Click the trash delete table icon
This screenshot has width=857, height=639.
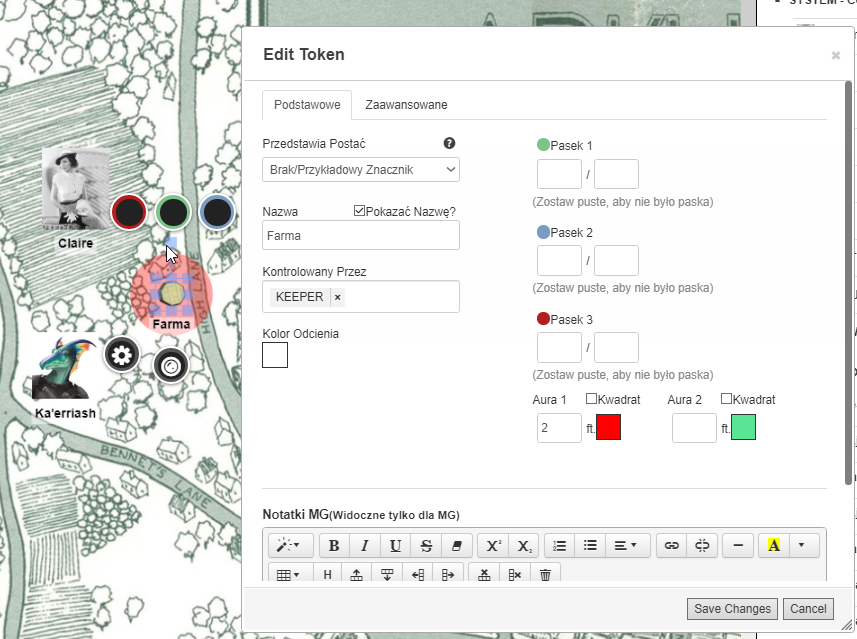[x=545, y=574]
